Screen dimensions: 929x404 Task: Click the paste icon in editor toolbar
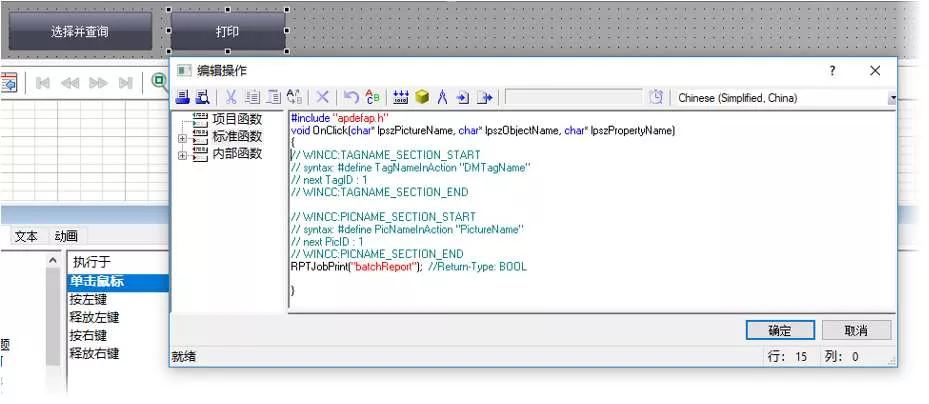click(x=273, y=98)
